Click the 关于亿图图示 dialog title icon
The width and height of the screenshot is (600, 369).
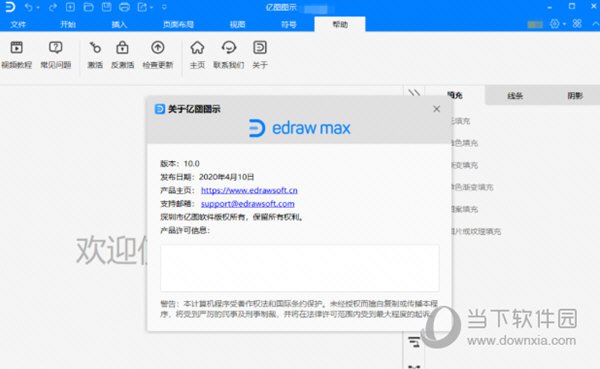click(160, 109)
